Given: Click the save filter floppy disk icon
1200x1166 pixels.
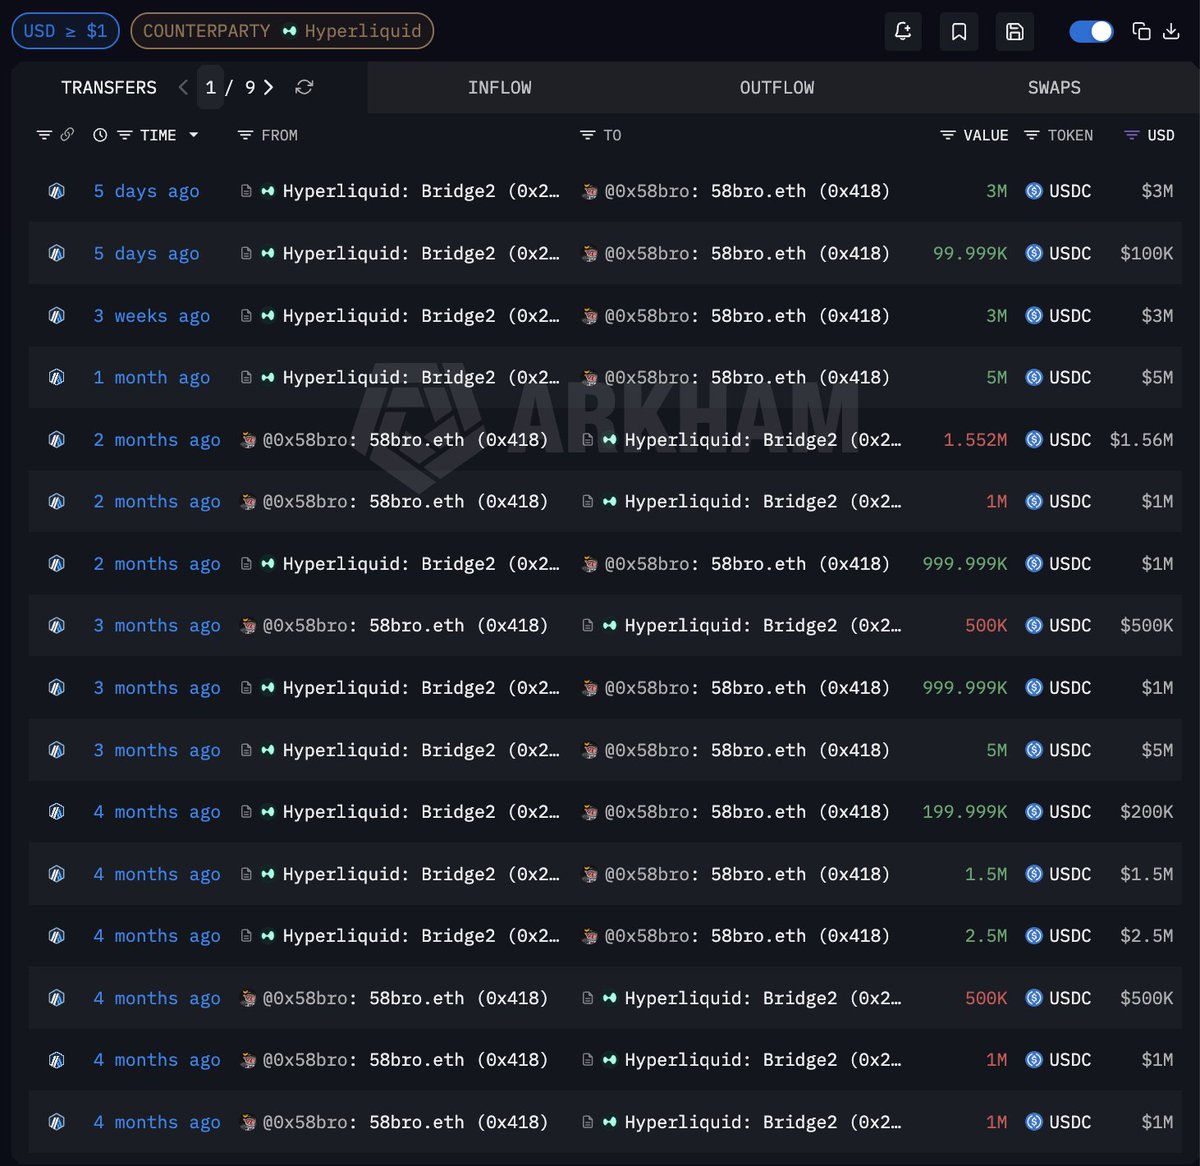Looking at the screenshot, I should click(x=1014, y=31).
